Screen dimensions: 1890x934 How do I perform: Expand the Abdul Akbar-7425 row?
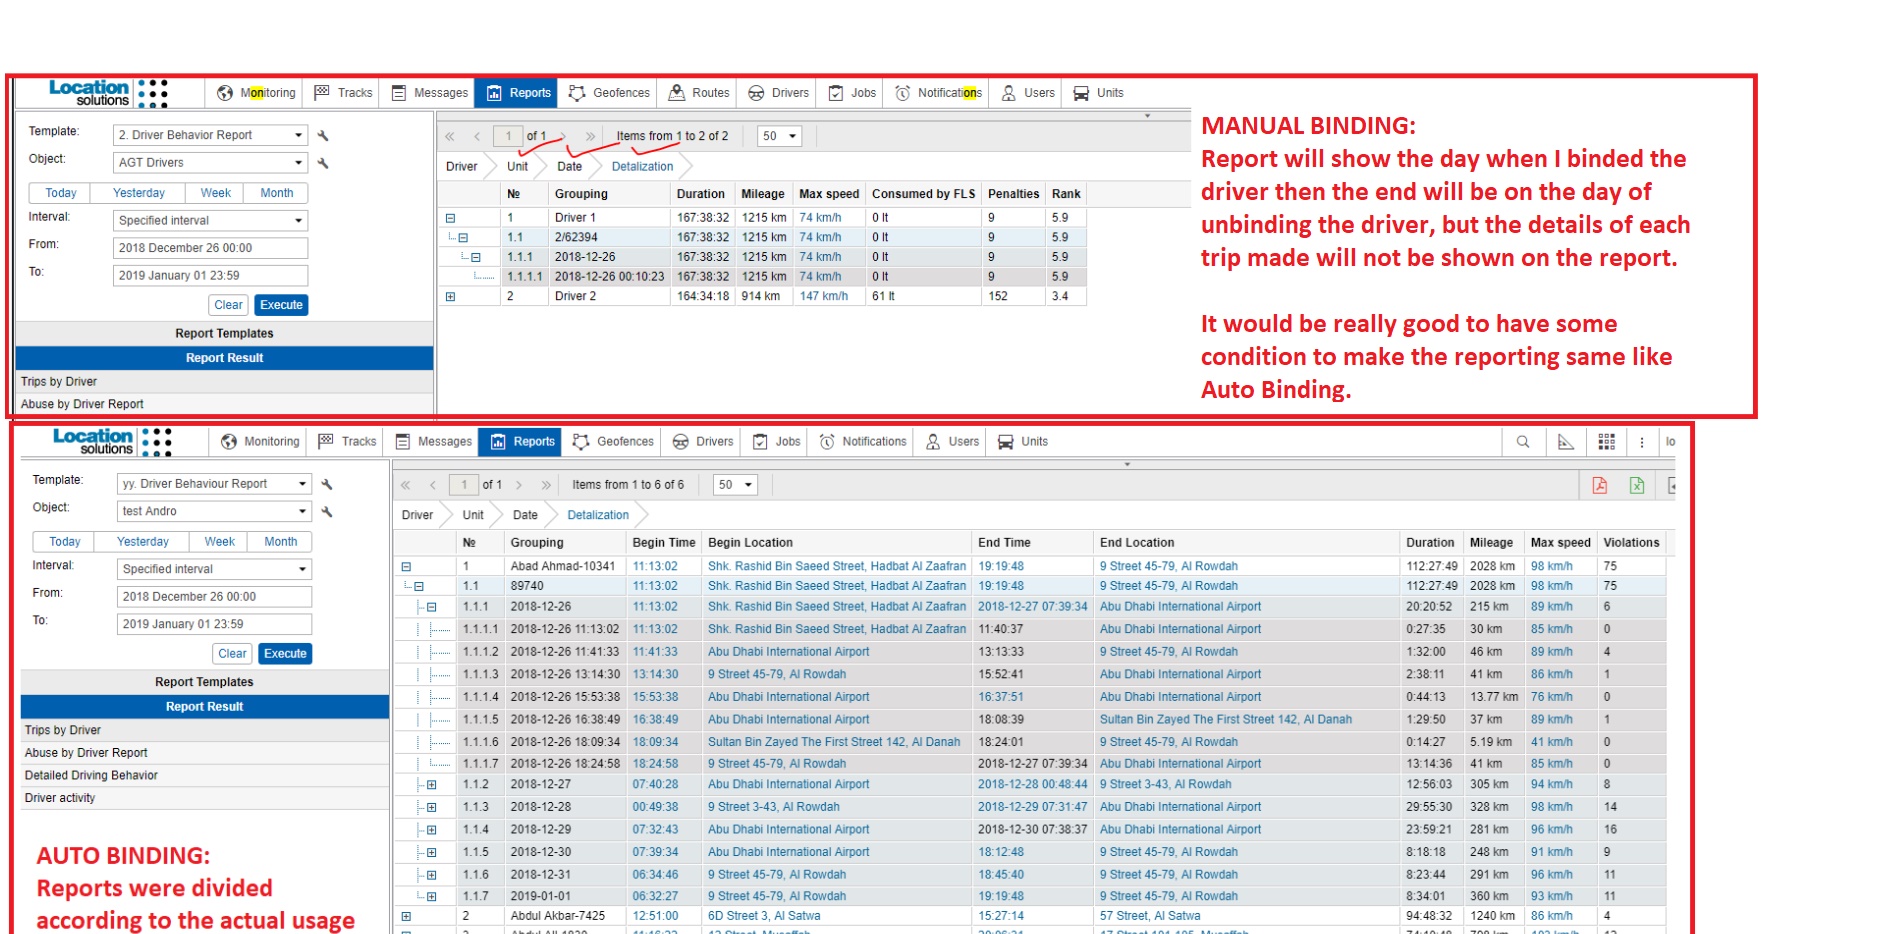point(406,916)
